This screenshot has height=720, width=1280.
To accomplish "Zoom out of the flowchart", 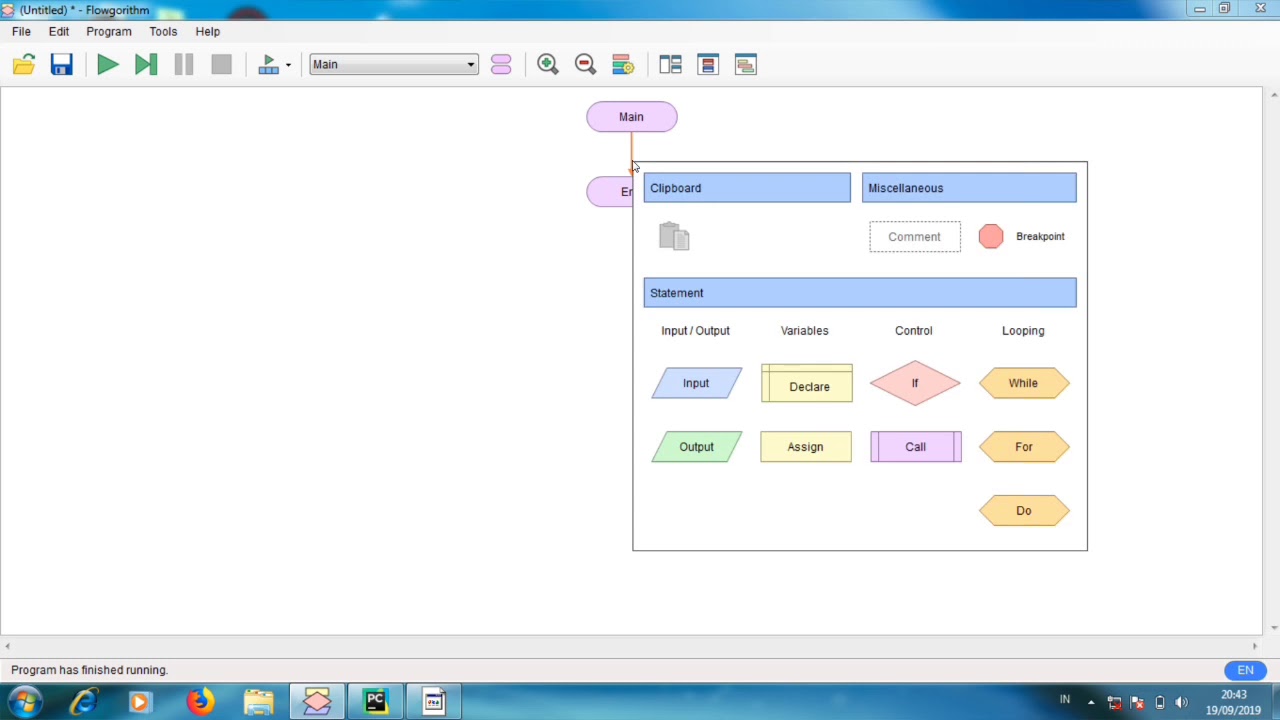I will [585, 65].
